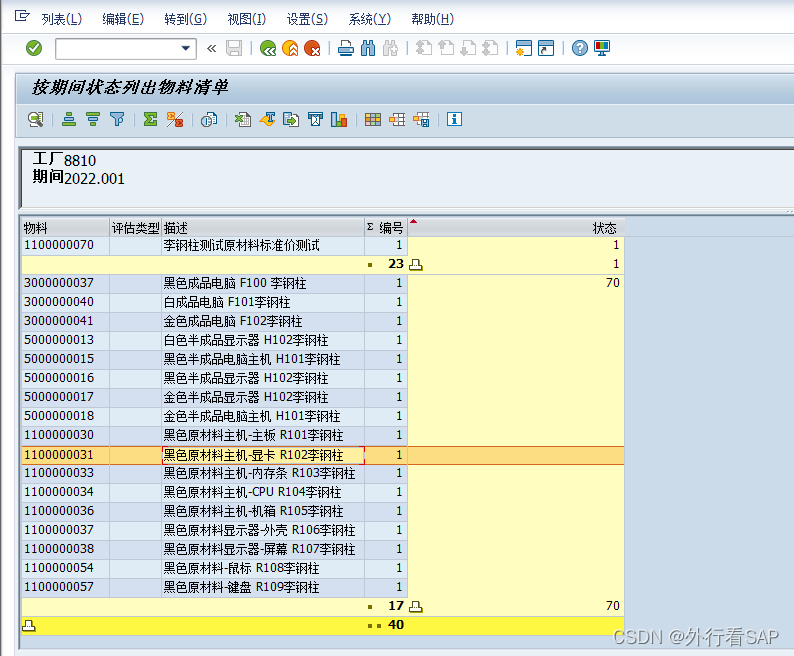Open the 设置(S) menu
The width and height of the screenshot is (794, 656).
[307, 19]
